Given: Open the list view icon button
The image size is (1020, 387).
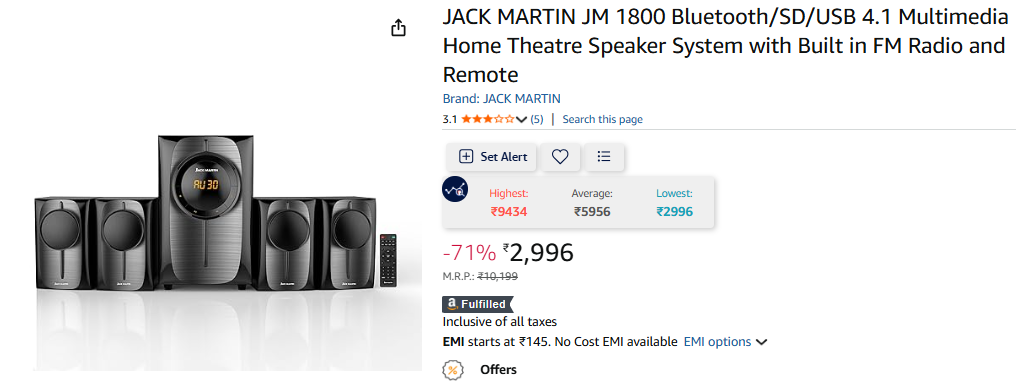Looking at the screenshot, I should 604,157.
